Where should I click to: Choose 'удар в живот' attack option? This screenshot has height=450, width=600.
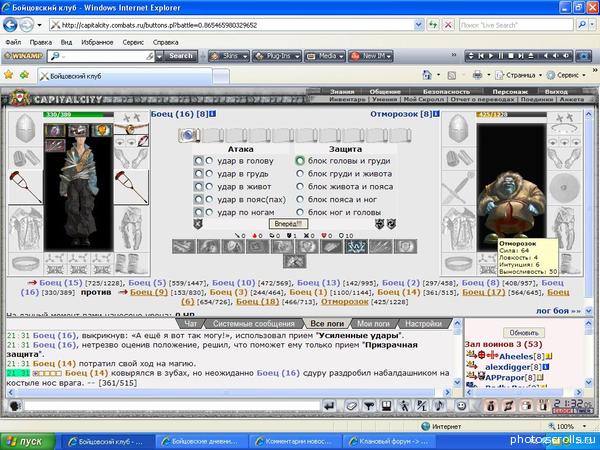198,186
